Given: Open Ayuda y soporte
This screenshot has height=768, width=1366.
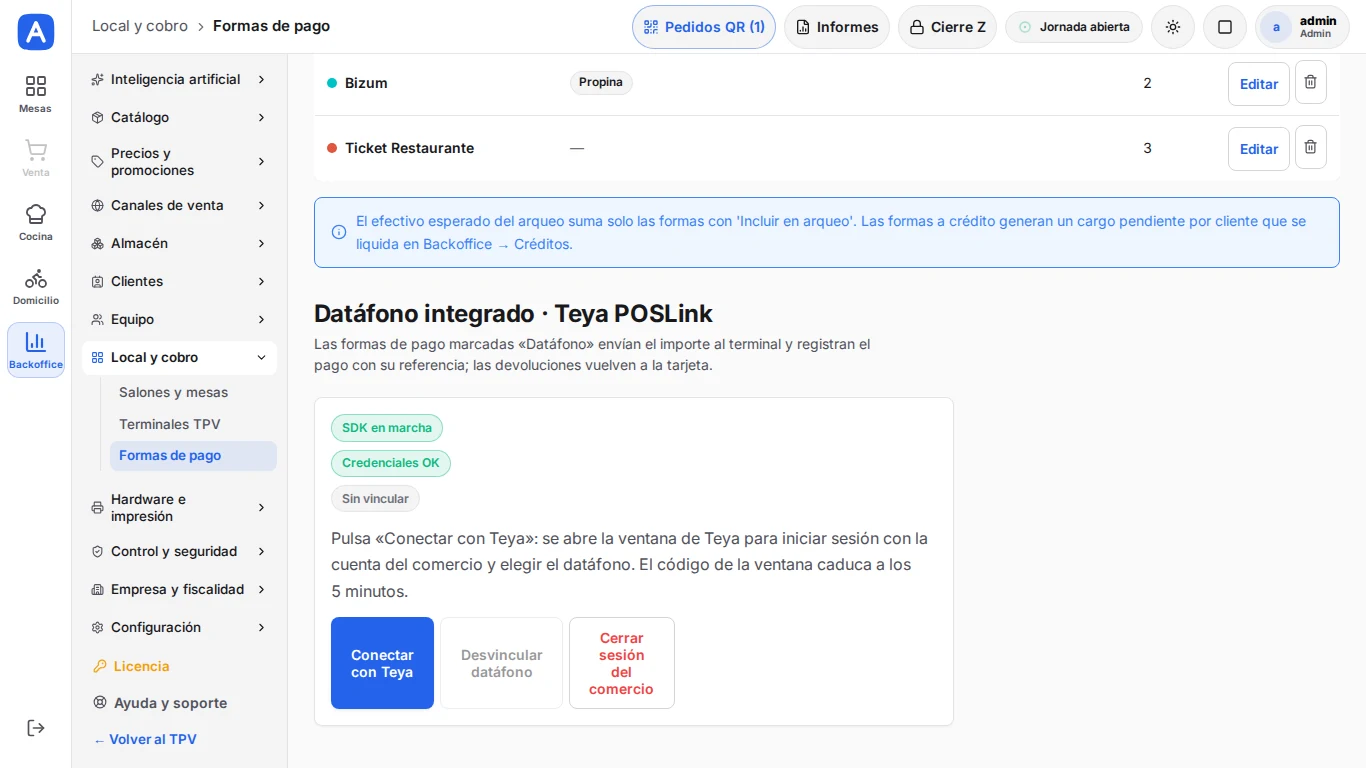Looking at the screenshot, I should point(179,703).
